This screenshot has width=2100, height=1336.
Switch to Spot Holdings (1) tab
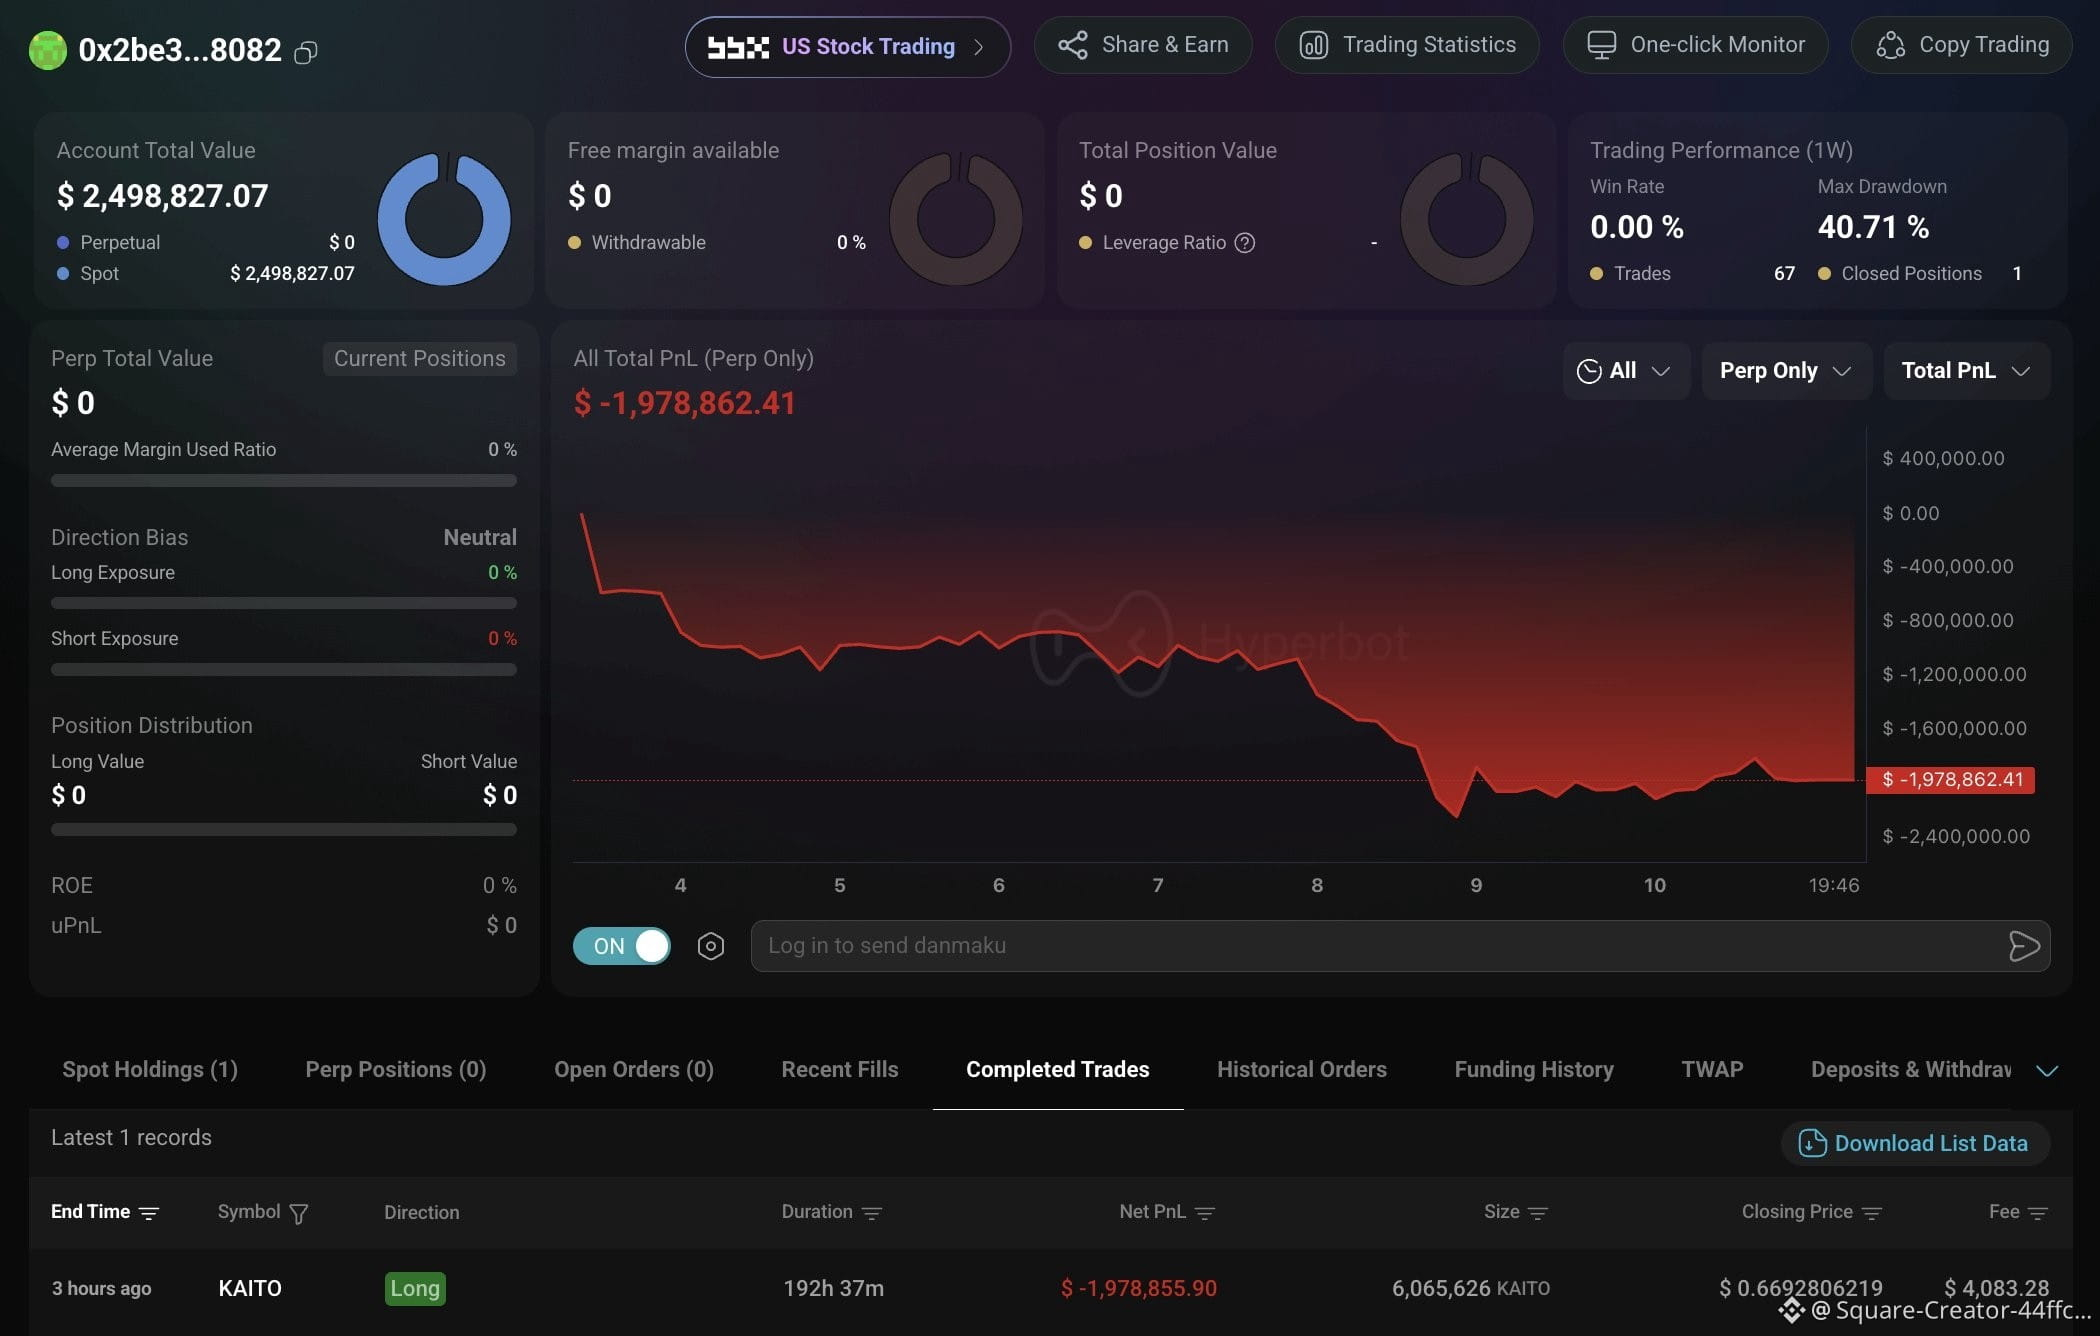click(x=150, y=1070)
